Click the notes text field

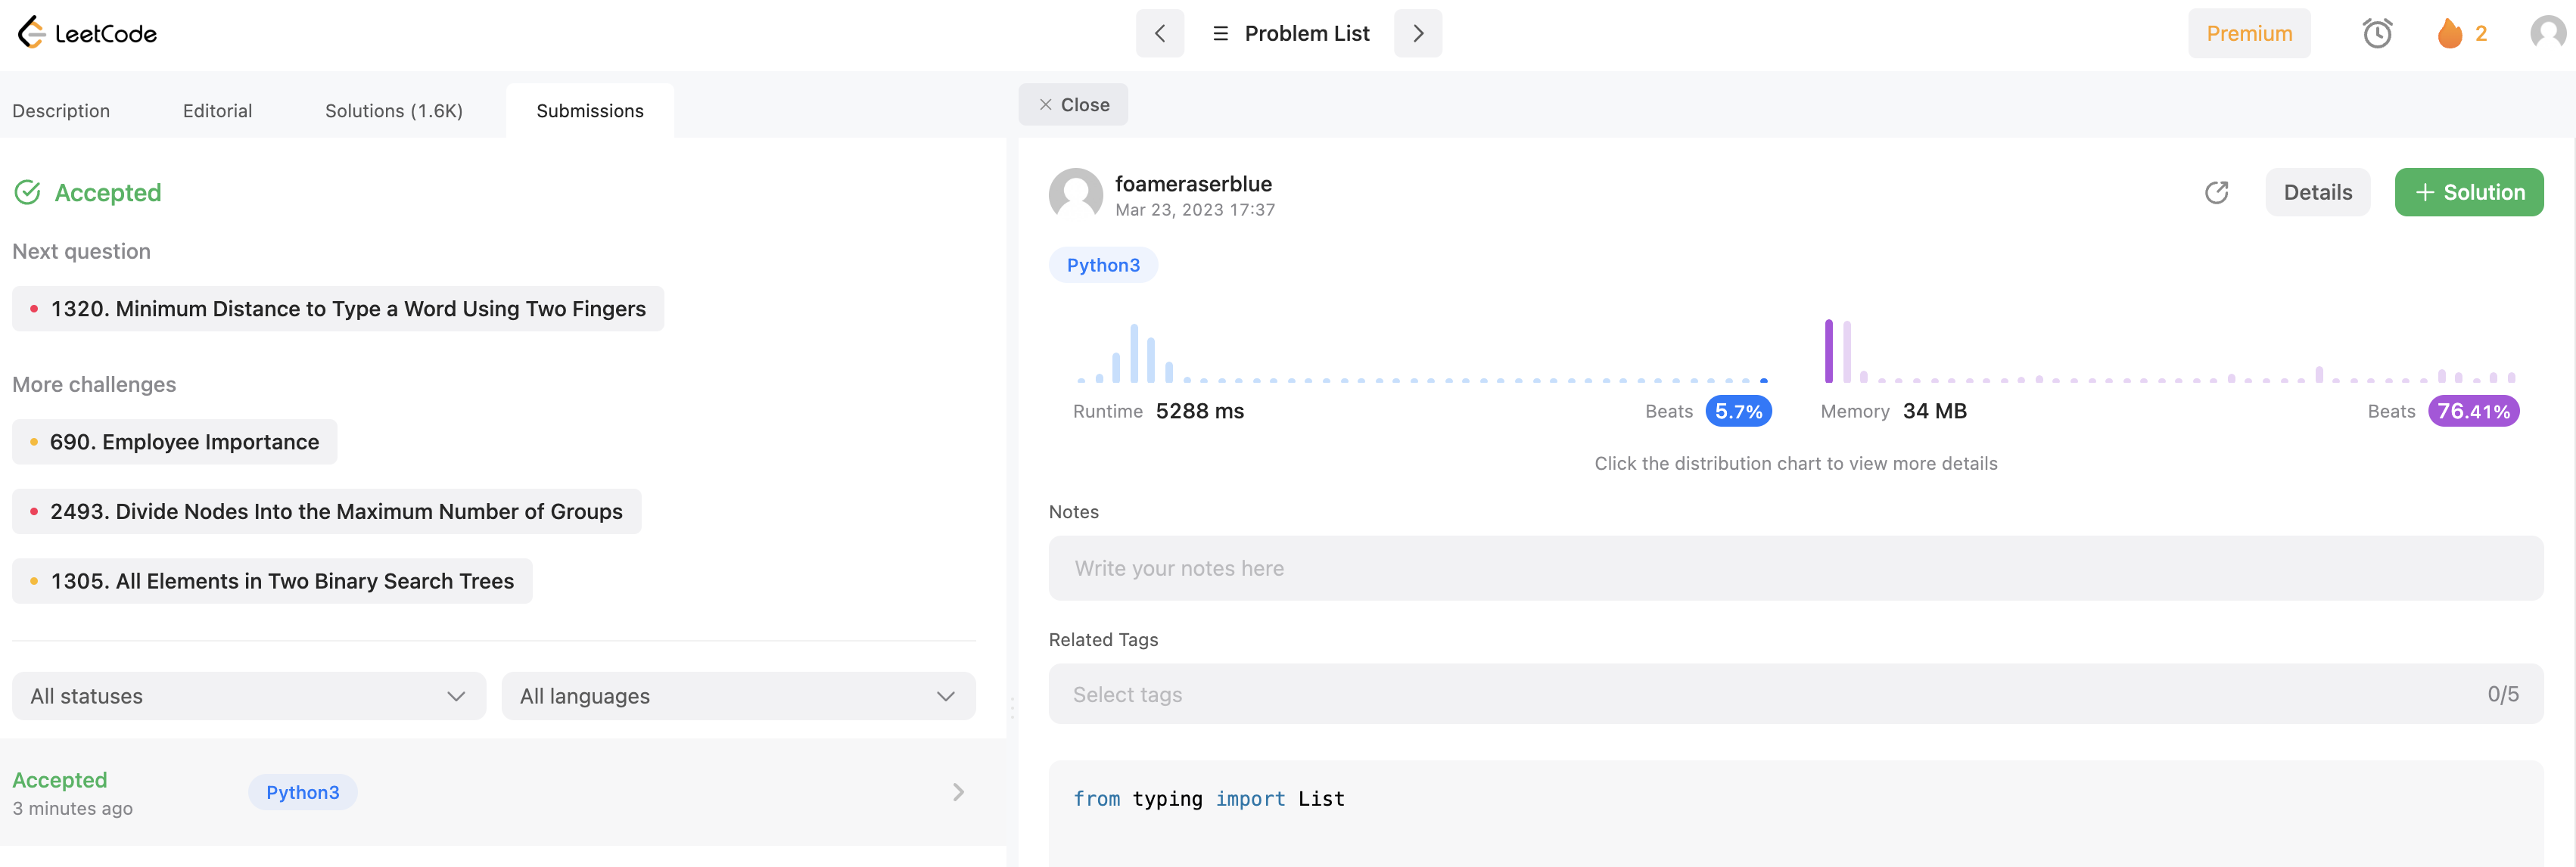coord(1794,568)
